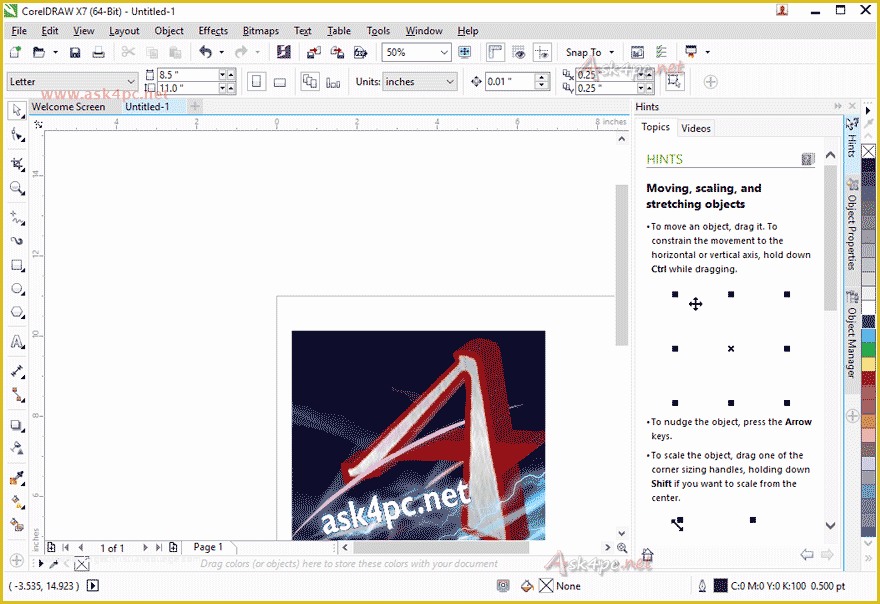Screen dimensions: 880x604
Task: Click the Undo icon
Action: coord(205,52)
